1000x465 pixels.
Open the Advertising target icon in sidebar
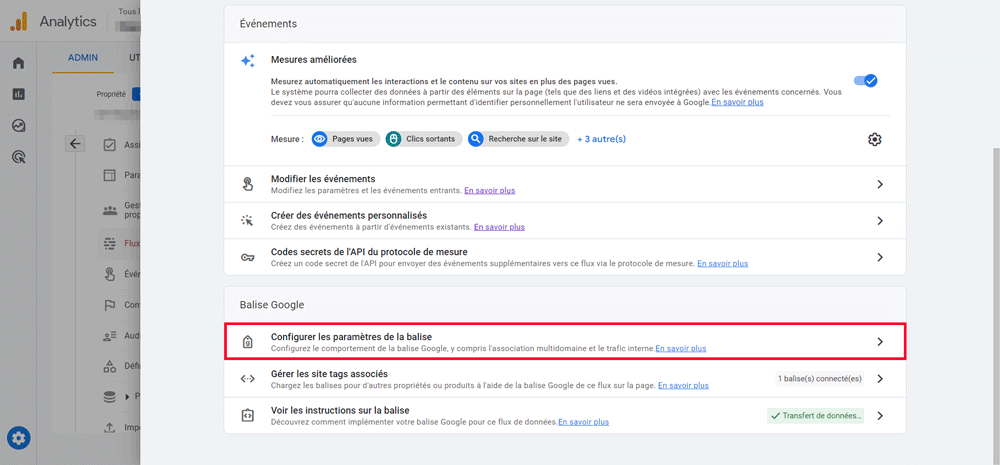(18, 157)
